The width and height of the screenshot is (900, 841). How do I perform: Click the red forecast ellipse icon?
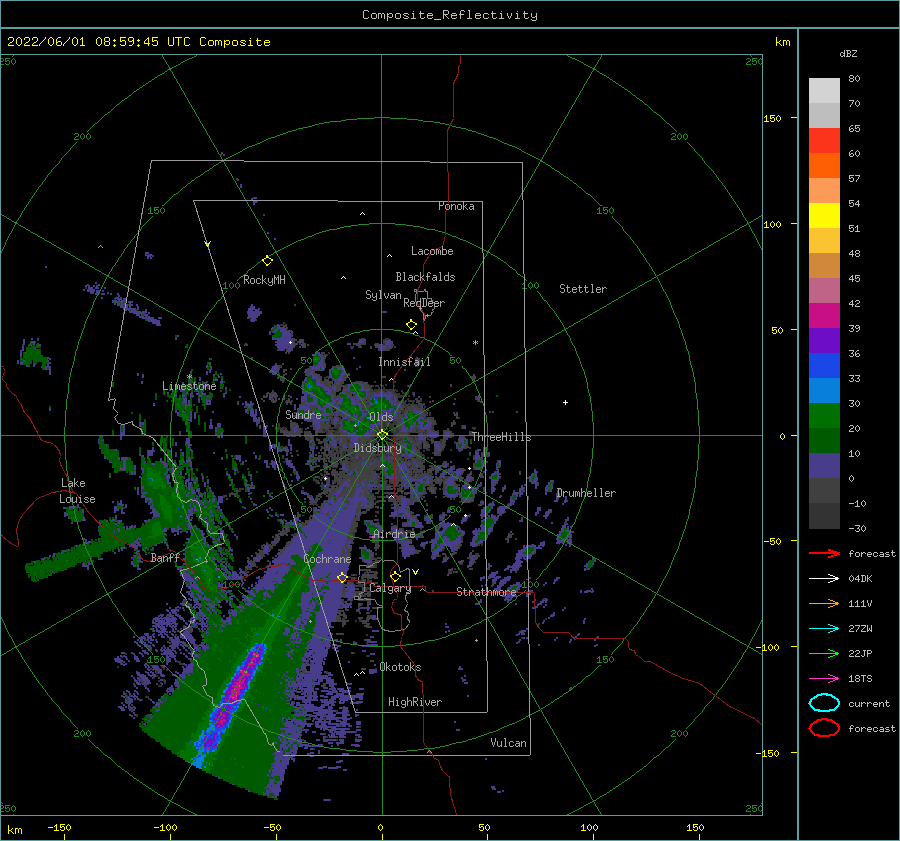[824, 728]
